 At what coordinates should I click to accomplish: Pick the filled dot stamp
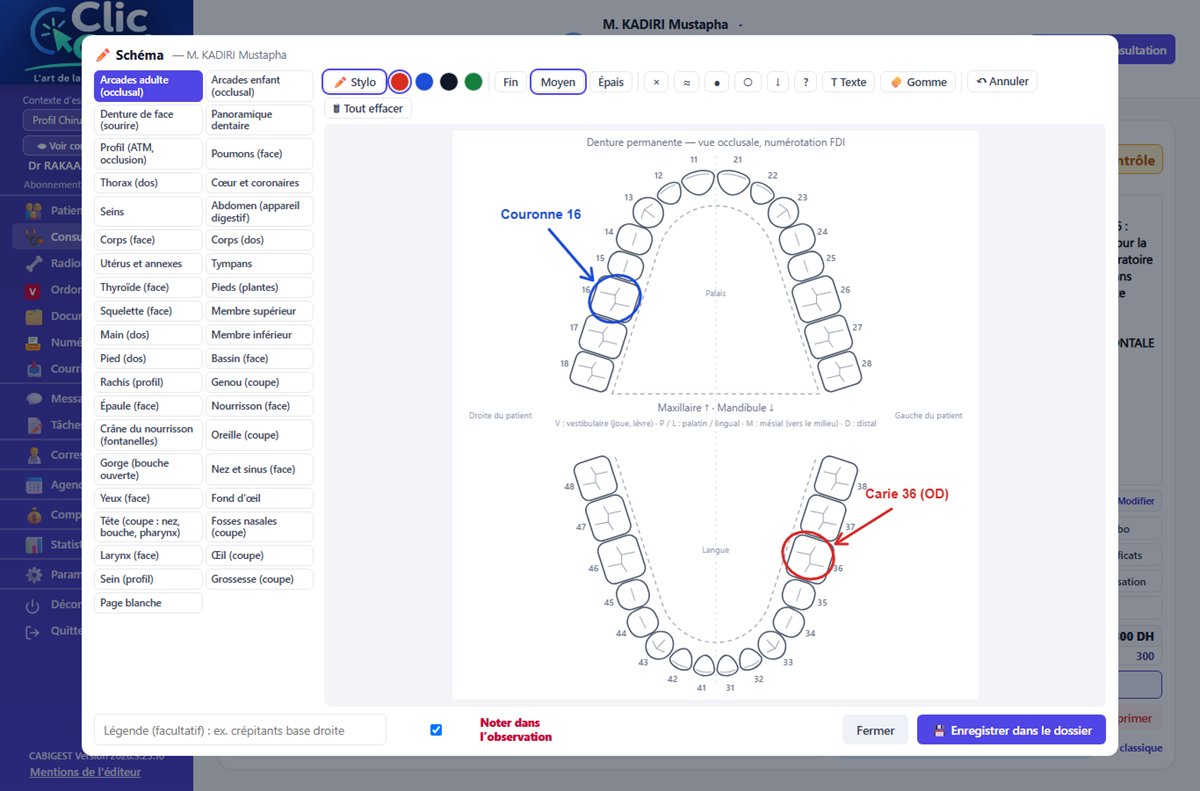[717, 82]
